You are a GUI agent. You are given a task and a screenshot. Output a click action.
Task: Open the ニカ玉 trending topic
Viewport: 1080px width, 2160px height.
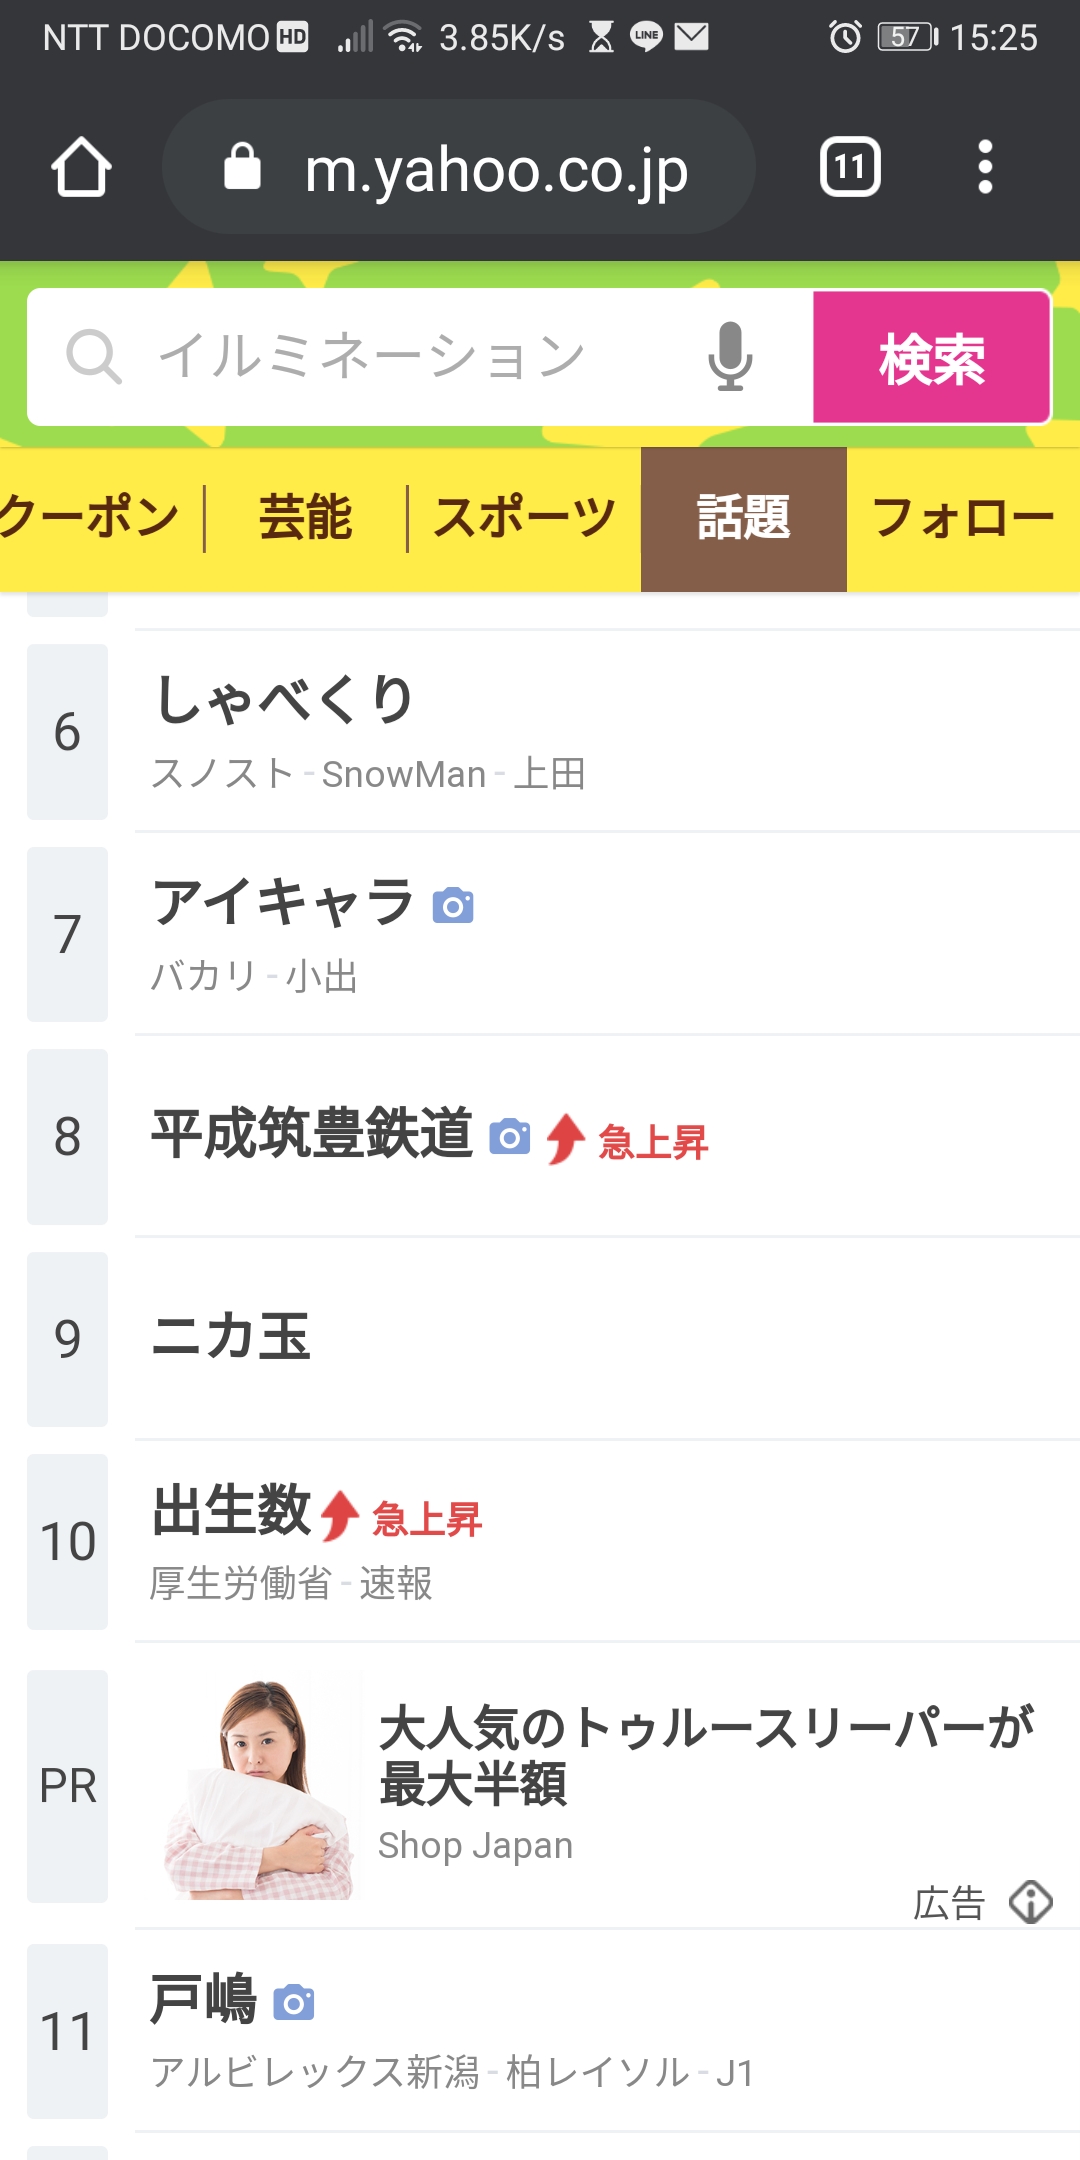pos(232,1337)
